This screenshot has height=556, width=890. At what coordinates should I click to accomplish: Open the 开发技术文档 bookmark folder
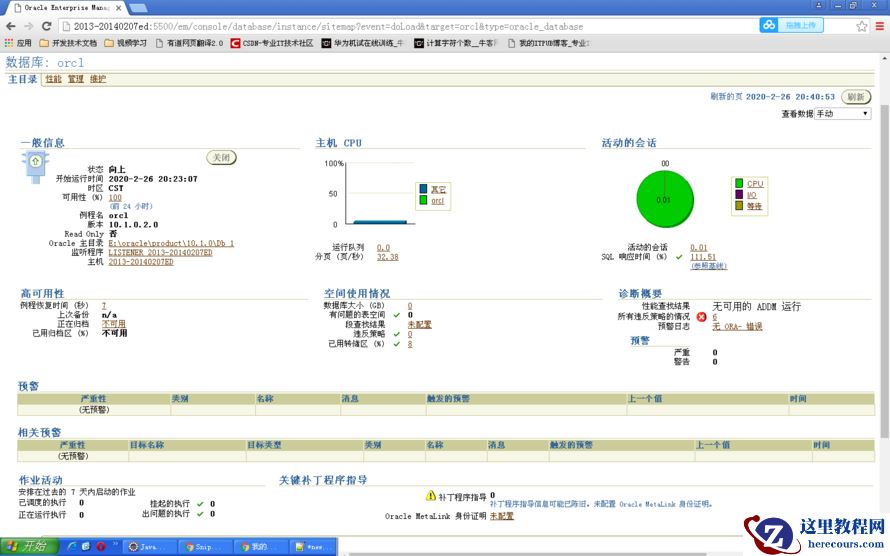[68, 43]
